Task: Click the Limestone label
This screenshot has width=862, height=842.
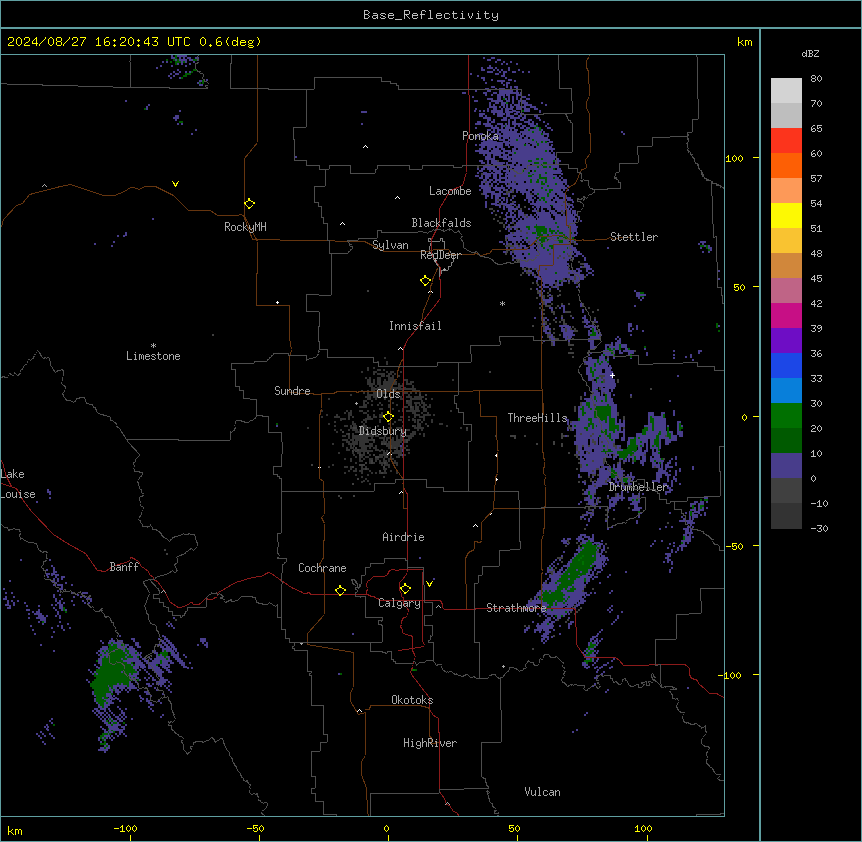Action: coord(153,356)
